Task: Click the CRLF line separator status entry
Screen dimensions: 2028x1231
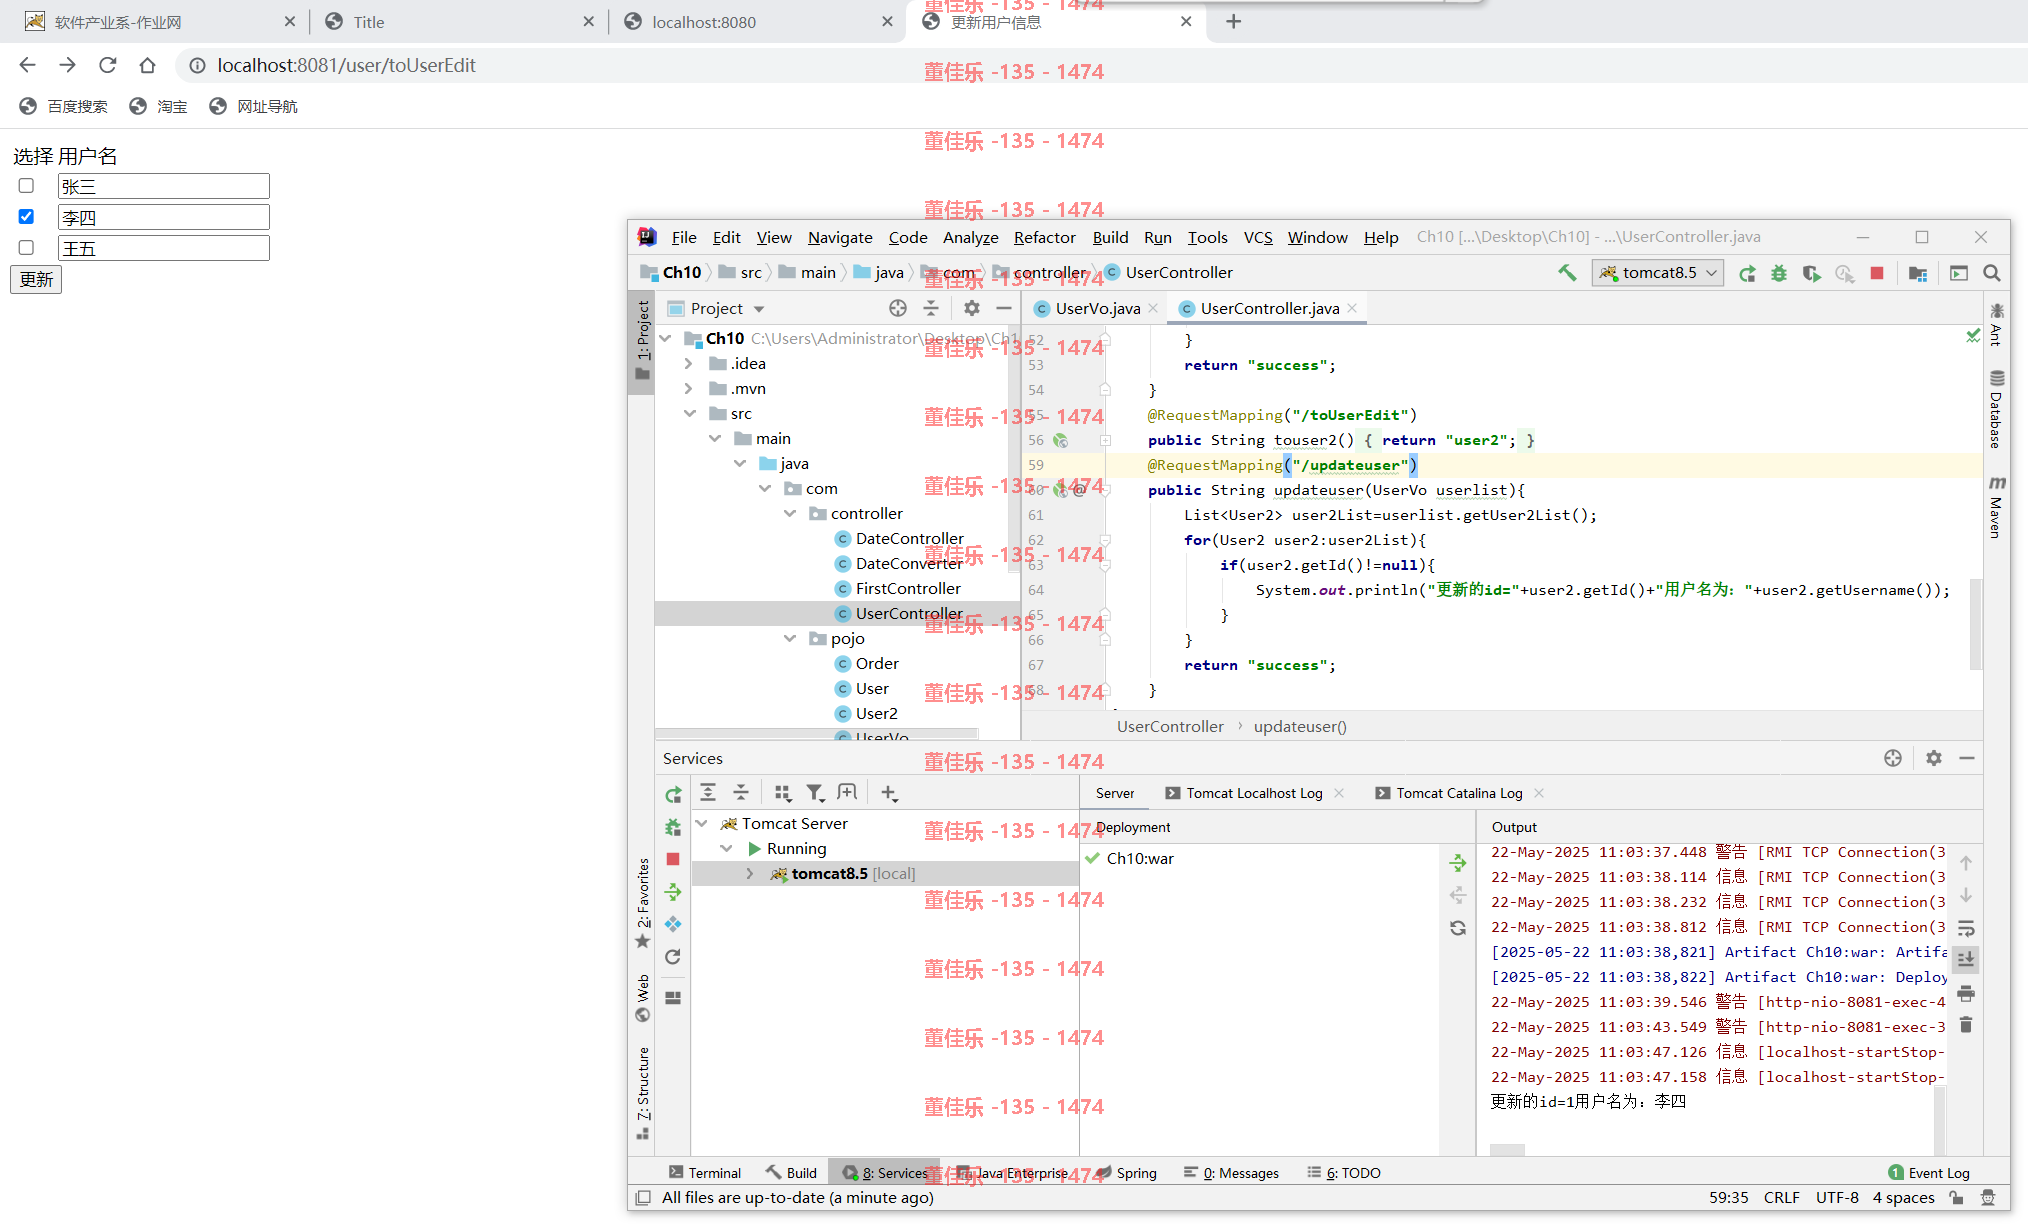Action: [1781, 1198]
